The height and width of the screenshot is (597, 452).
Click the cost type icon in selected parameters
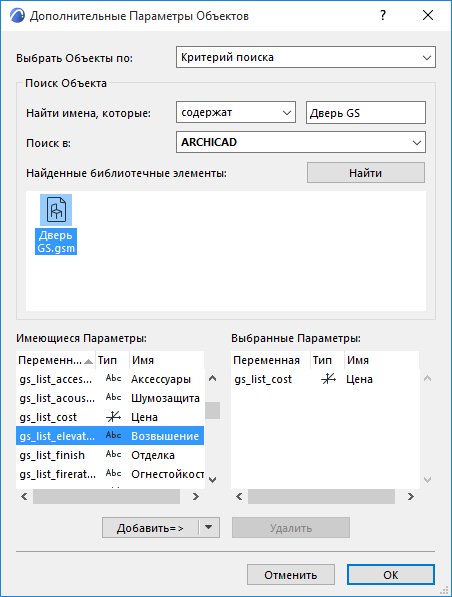(328, 379)
